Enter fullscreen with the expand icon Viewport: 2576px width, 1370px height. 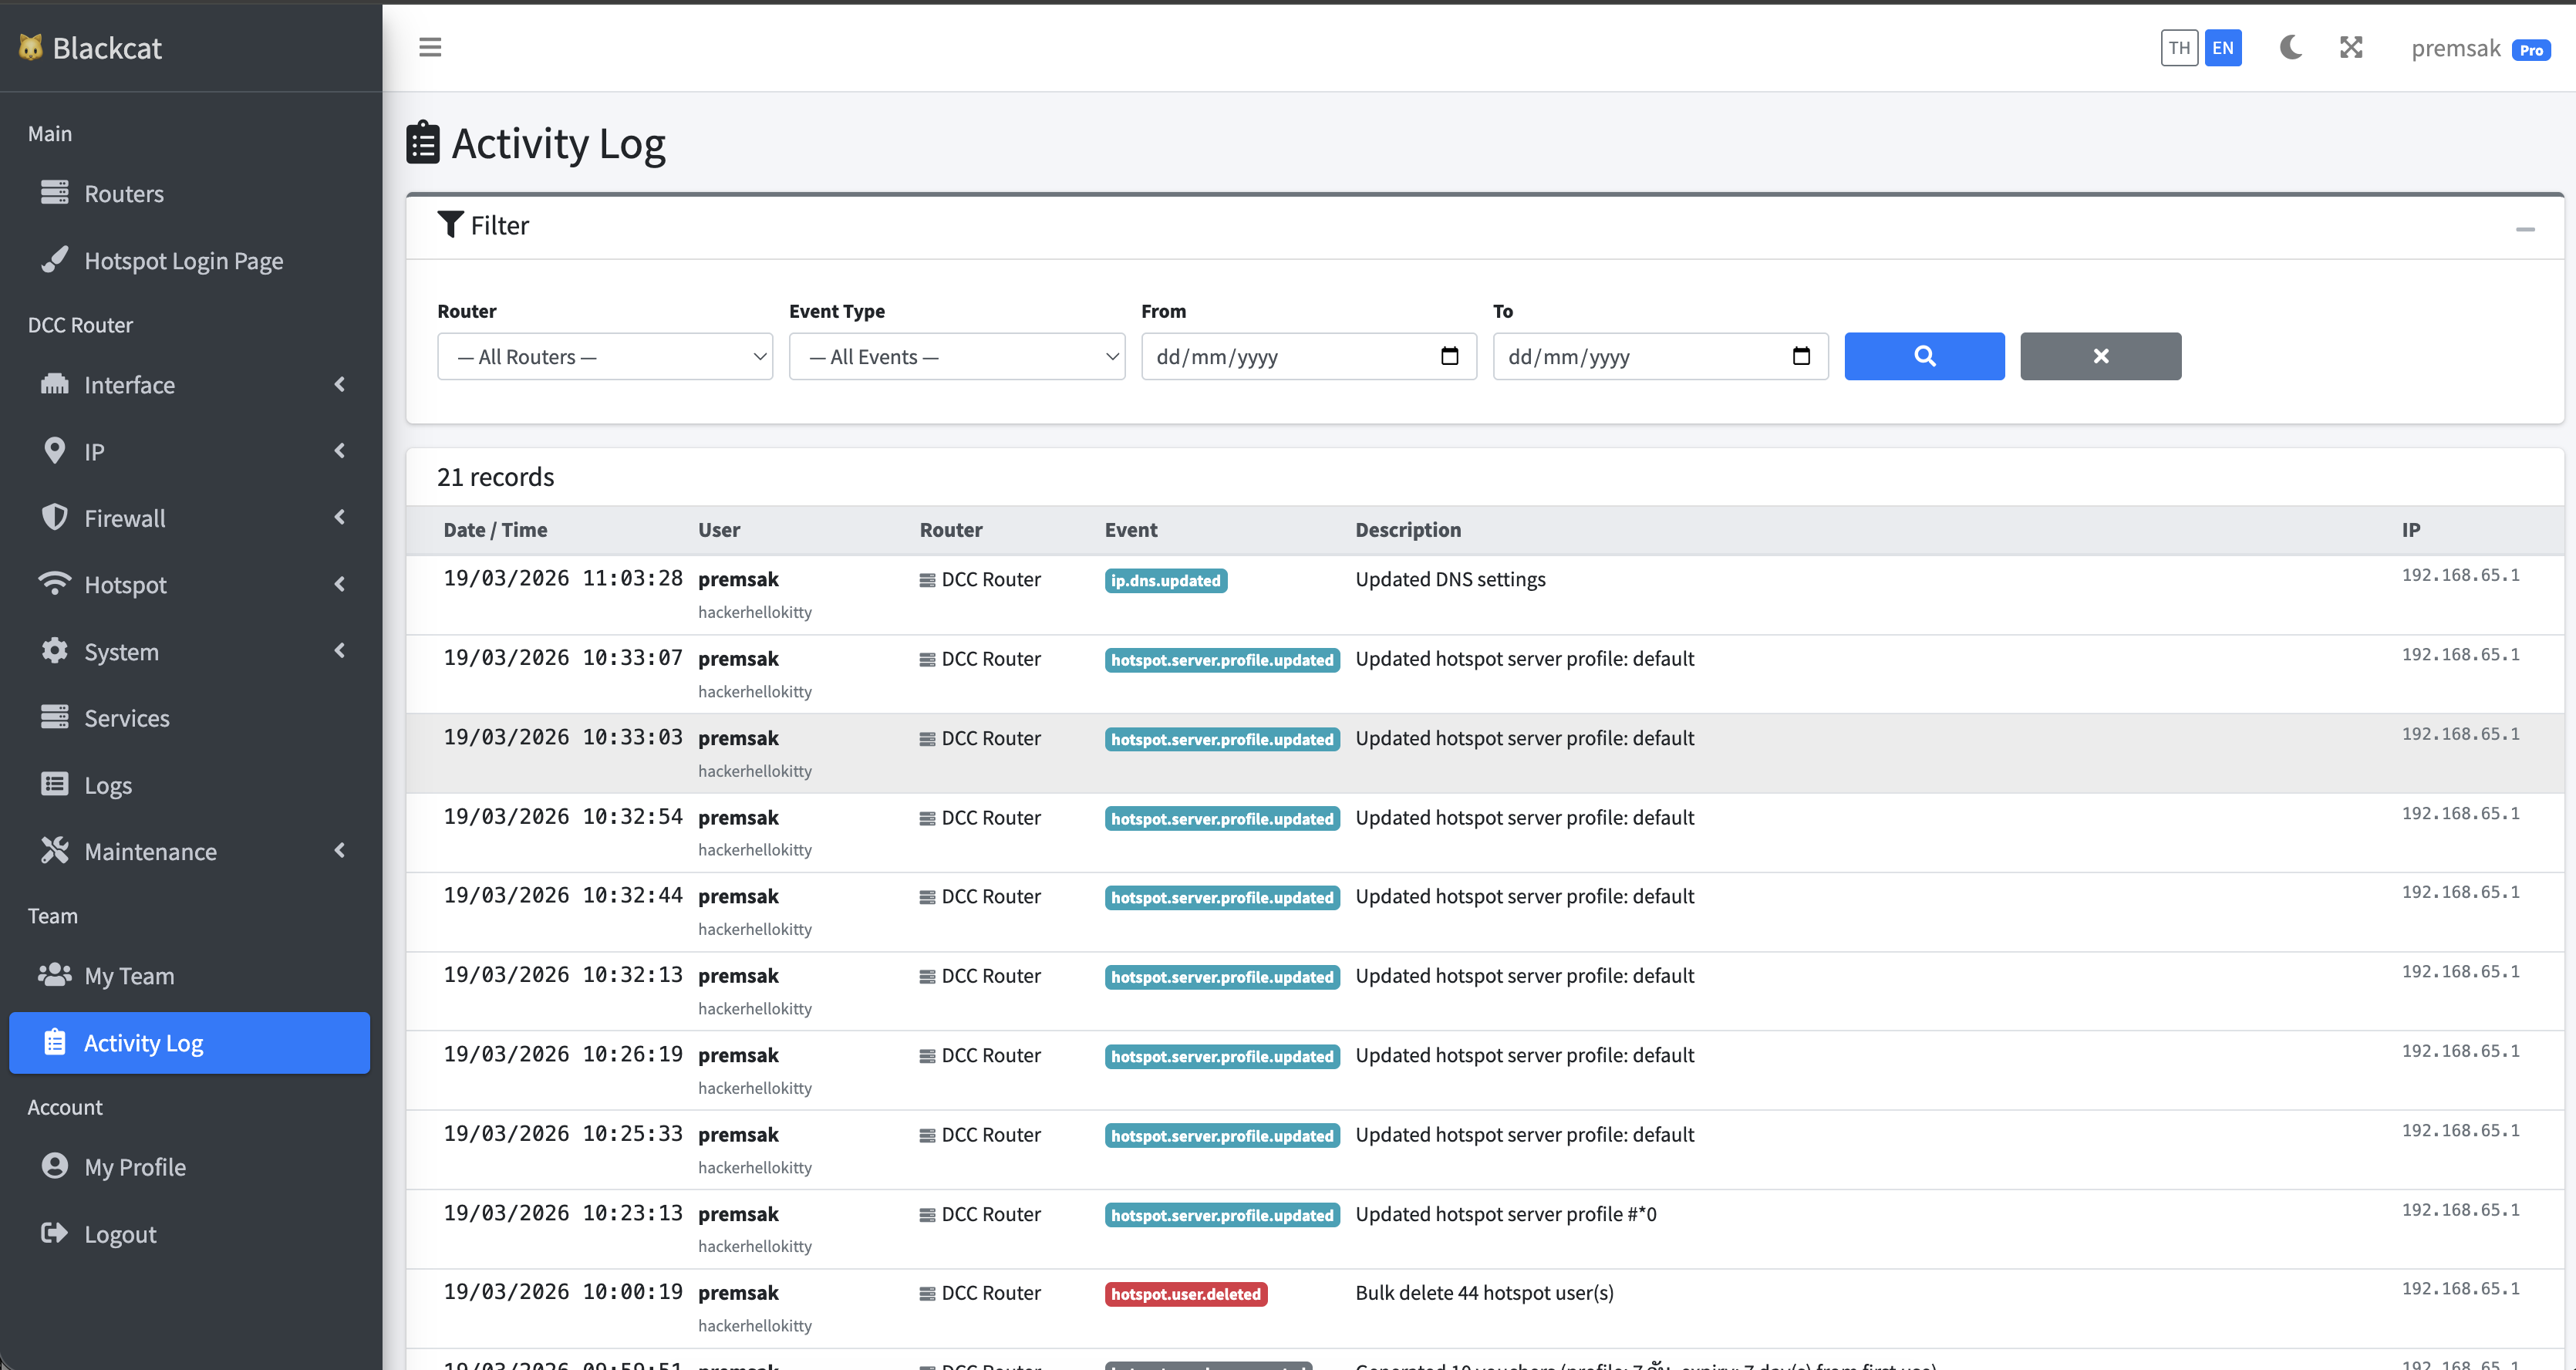coord(2351,47)
